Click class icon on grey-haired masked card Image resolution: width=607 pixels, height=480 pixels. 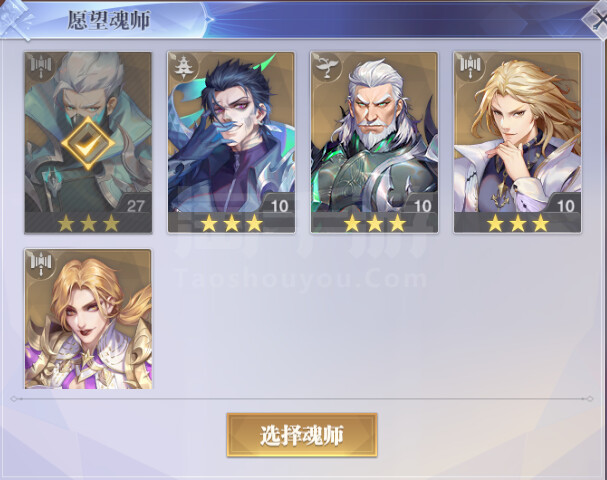click(x=41, y=67)
